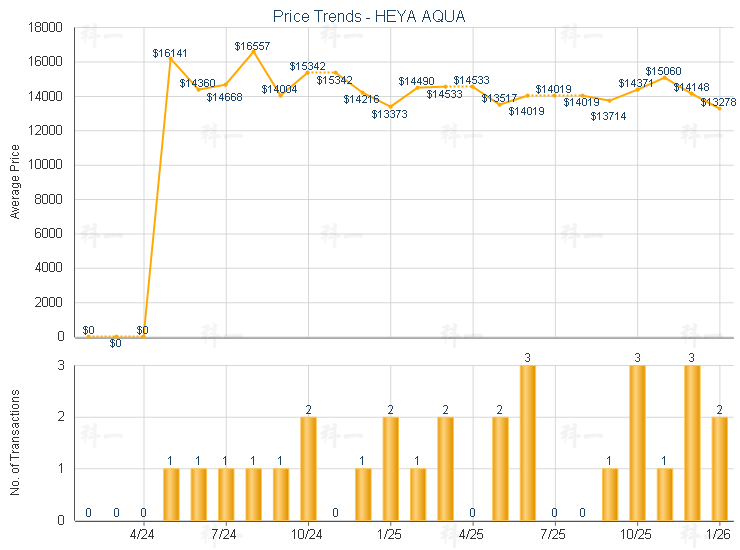
Task: Click the $14004 price data point
Action: [x=280, y=95]
